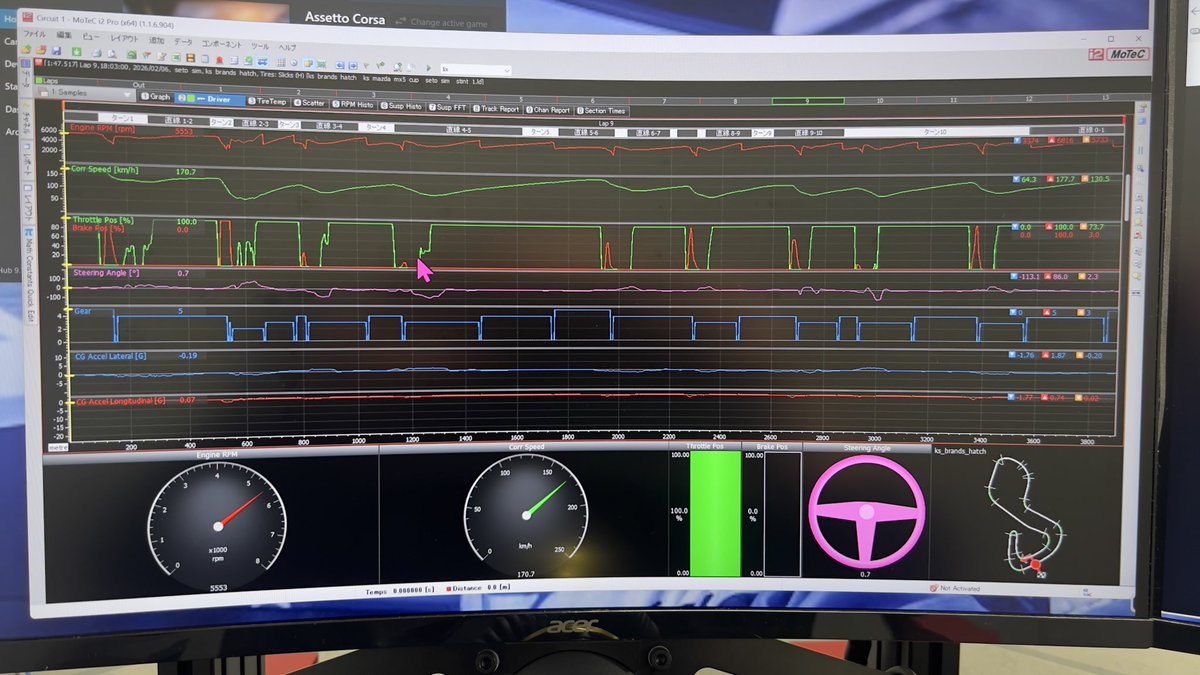1200x675 pixels.
Task: Click the green plus toolbar icon
Action: tap(76, 51)
